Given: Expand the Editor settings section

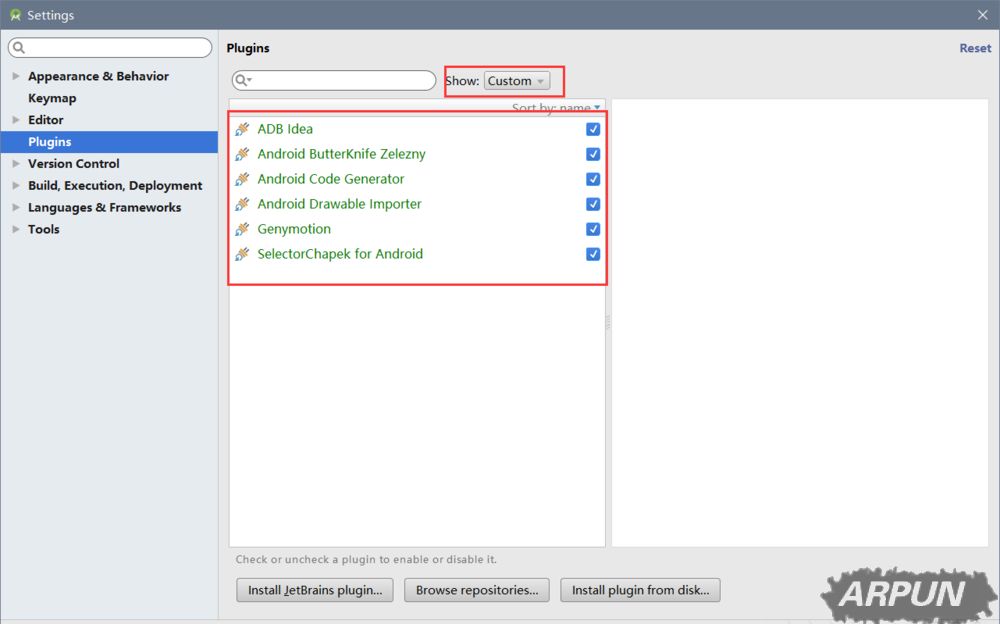Looking at the screenshot, I should pos(16,119).
